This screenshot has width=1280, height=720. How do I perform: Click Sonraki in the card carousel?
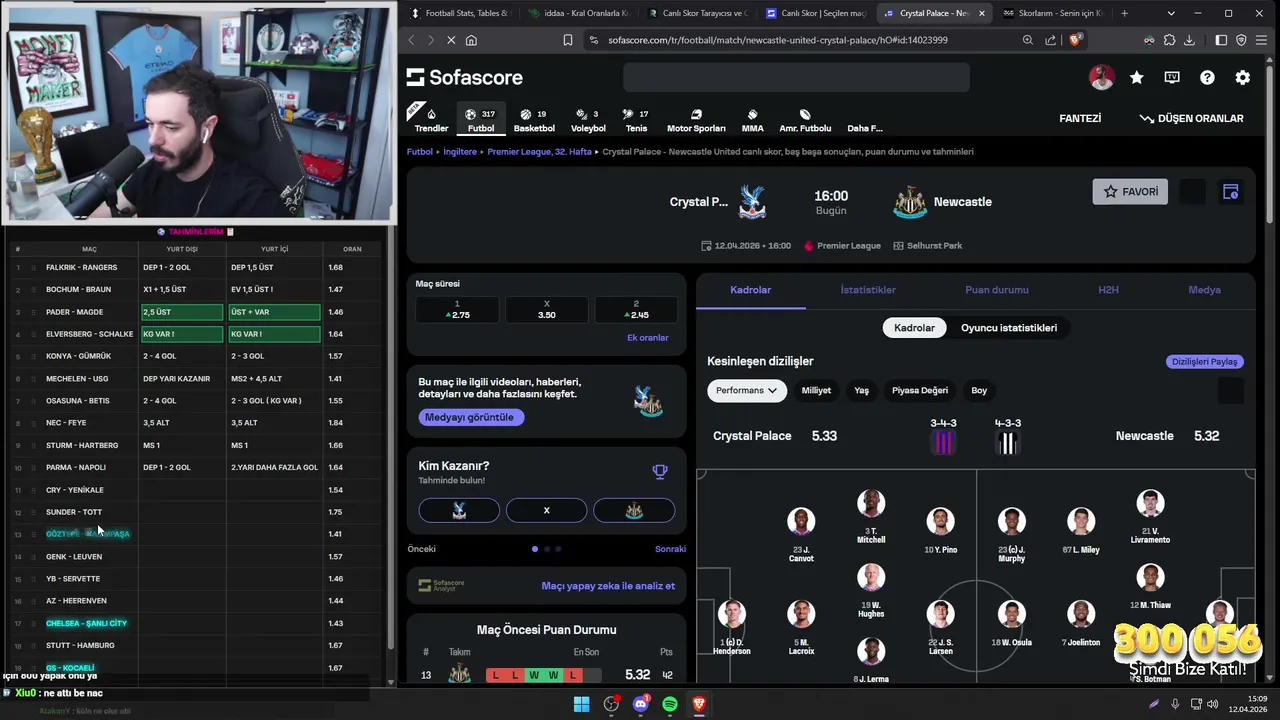[x=670, y=549]
